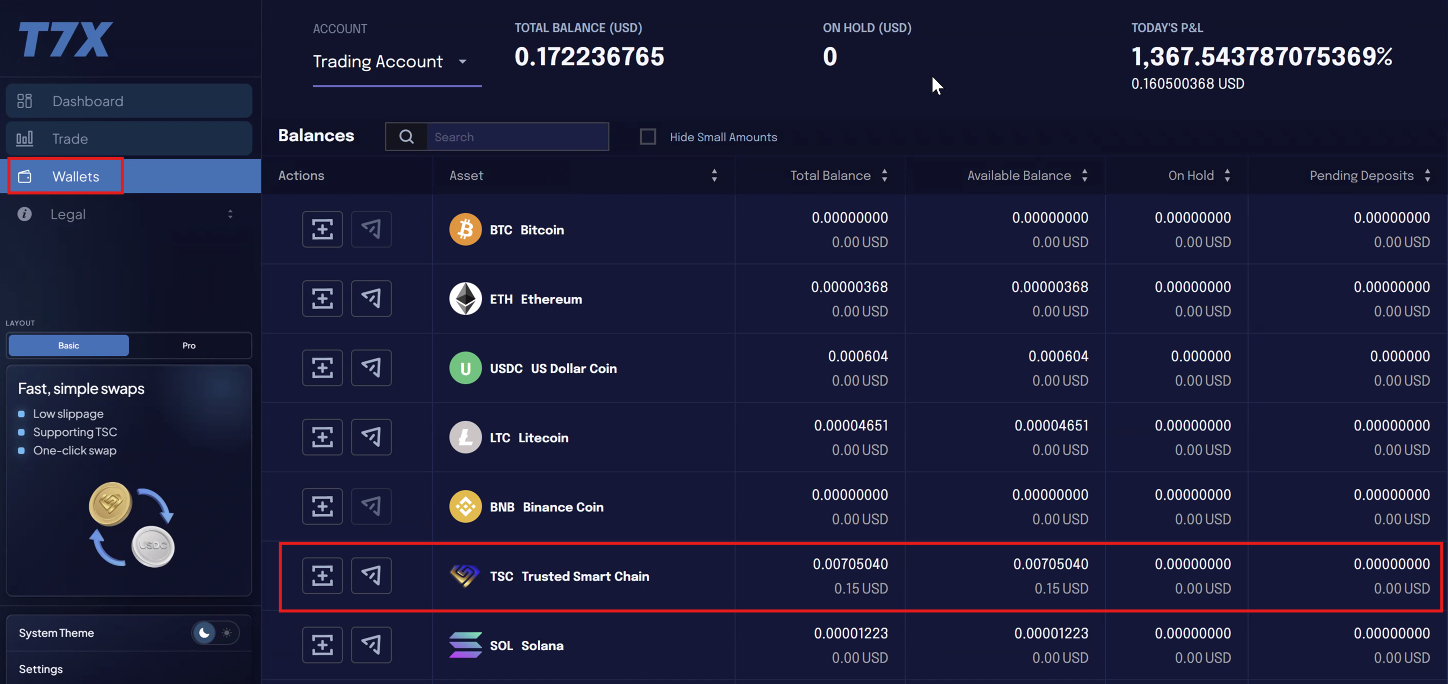Select the Basic layout option
1448x684 pixels.
[68, 345]
